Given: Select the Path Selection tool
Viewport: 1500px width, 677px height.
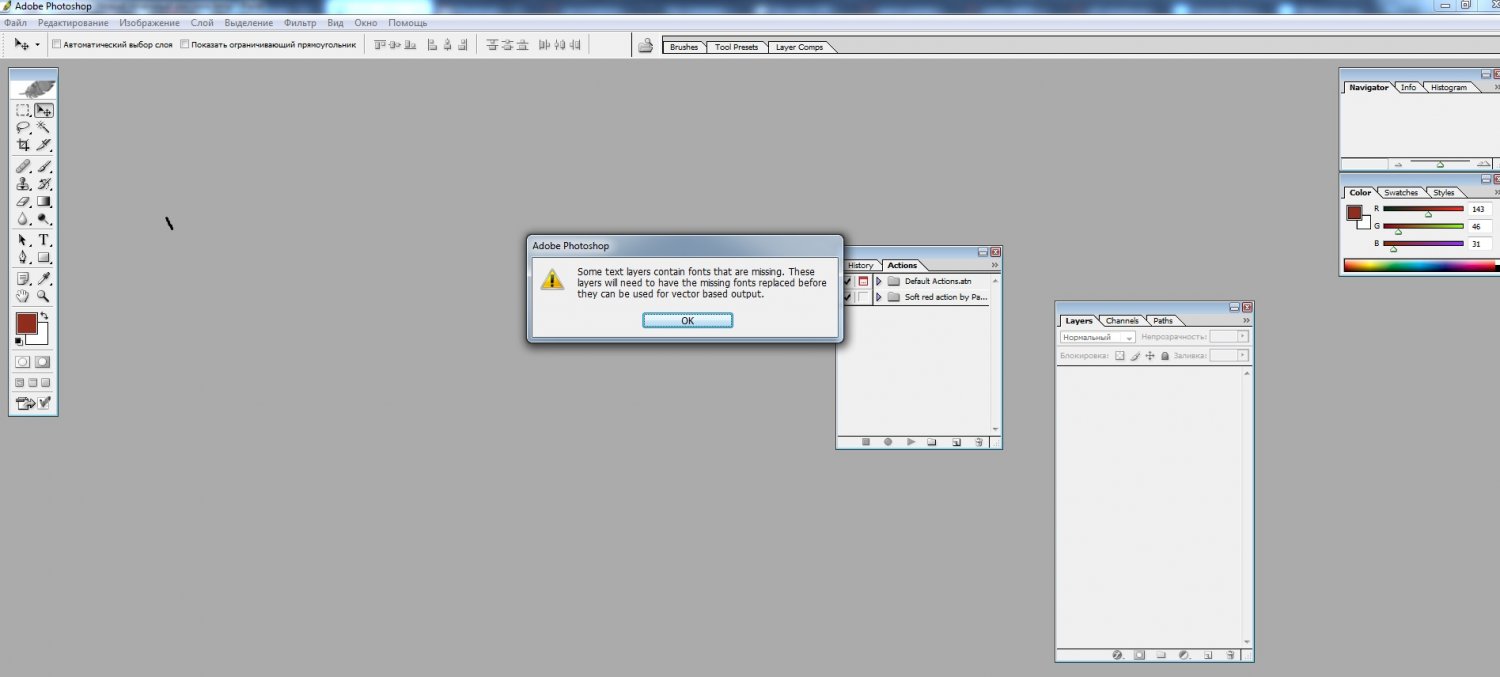Looking at the screenshot, I should coord(23,241).
